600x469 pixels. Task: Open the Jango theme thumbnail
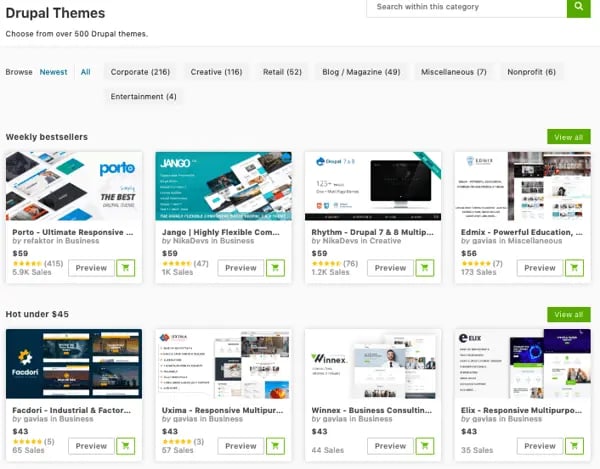pos(224,186)
